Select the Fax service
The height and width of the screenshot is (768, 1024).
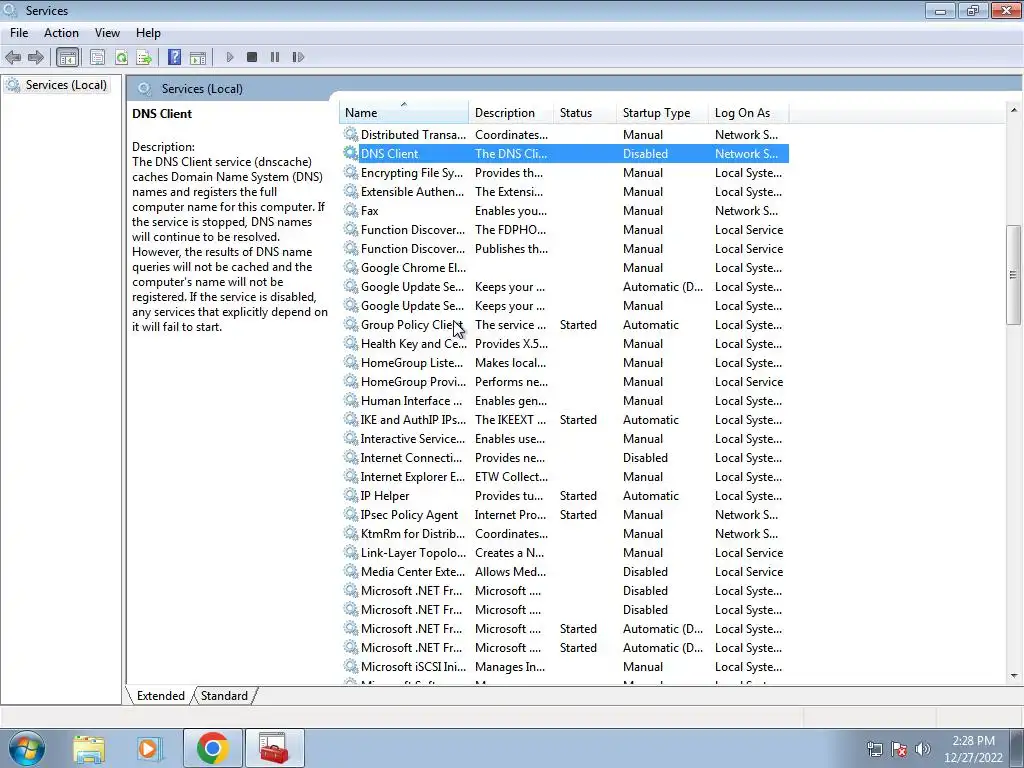click(x=565, y=211)
